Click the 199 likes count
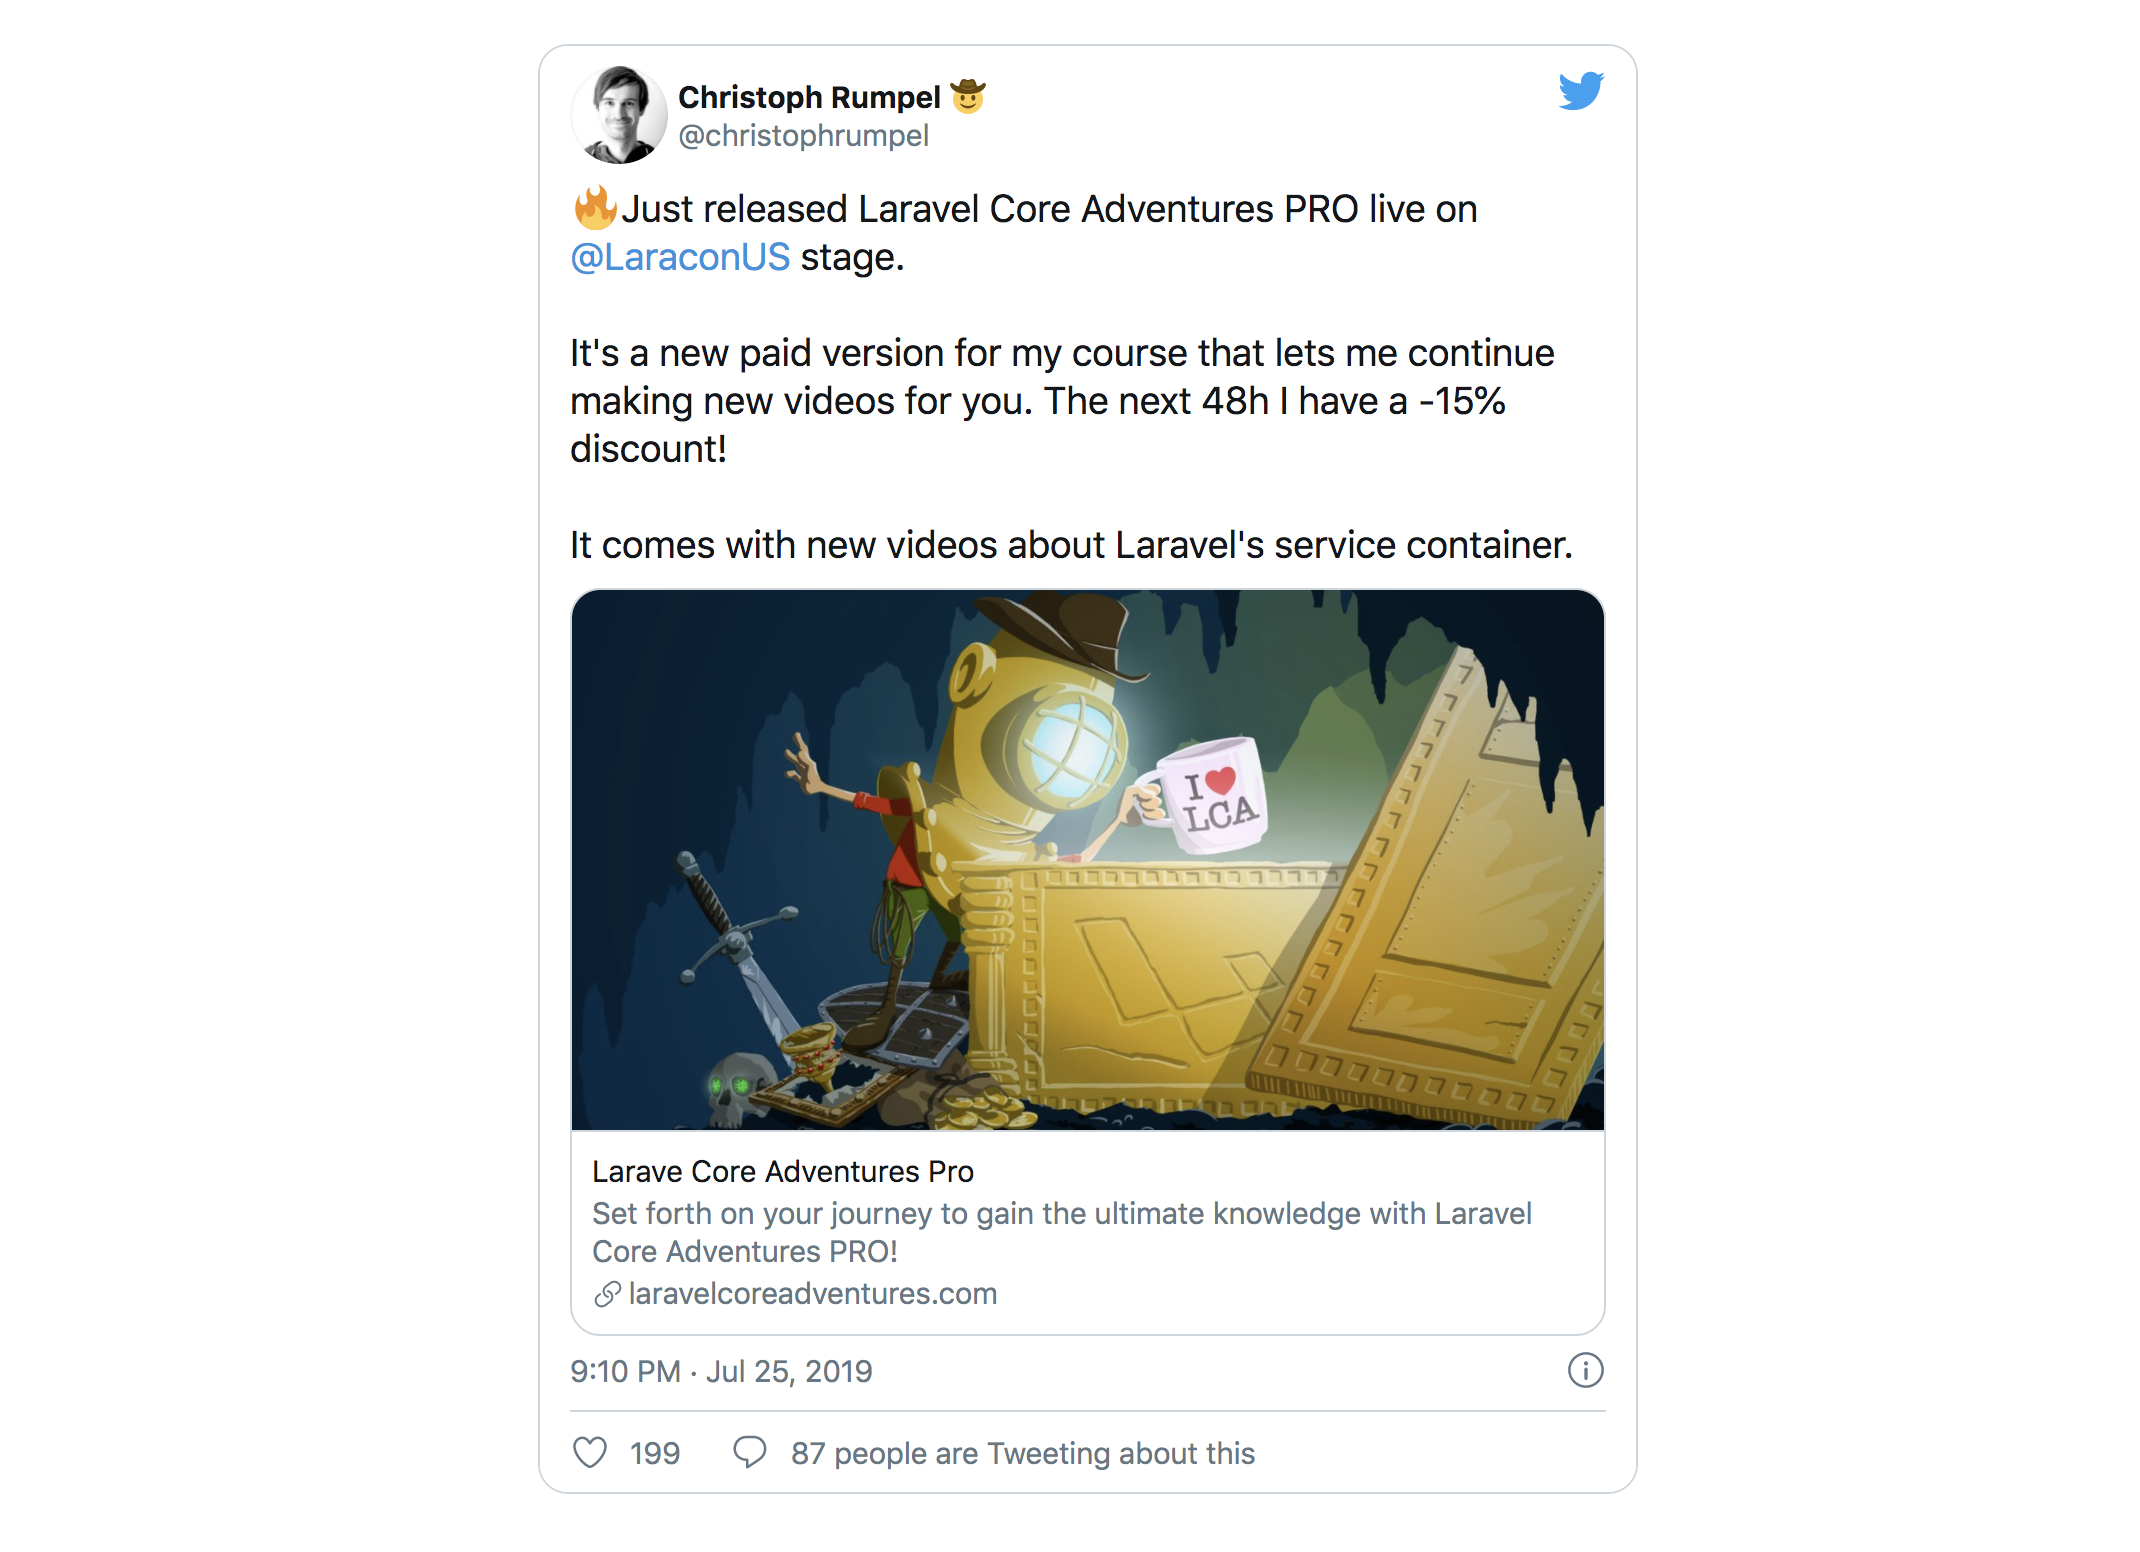 coord(655,1453)
